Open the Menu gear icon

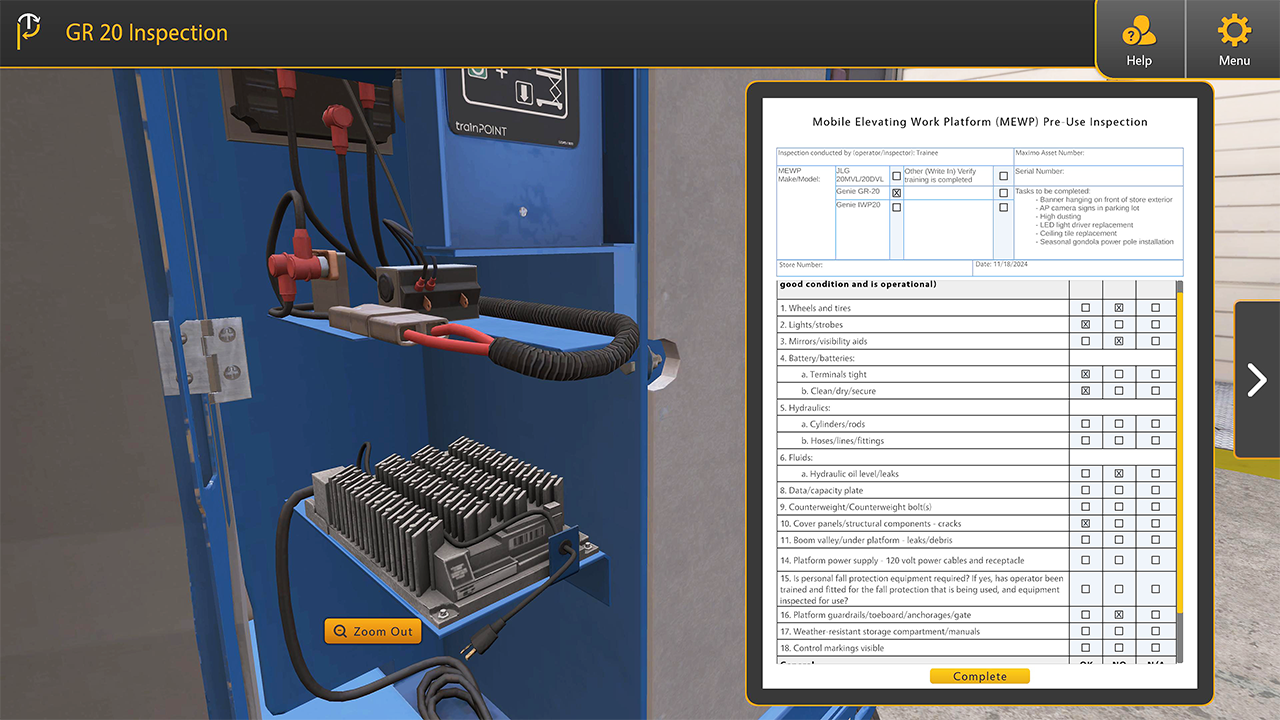point(1234,40)
